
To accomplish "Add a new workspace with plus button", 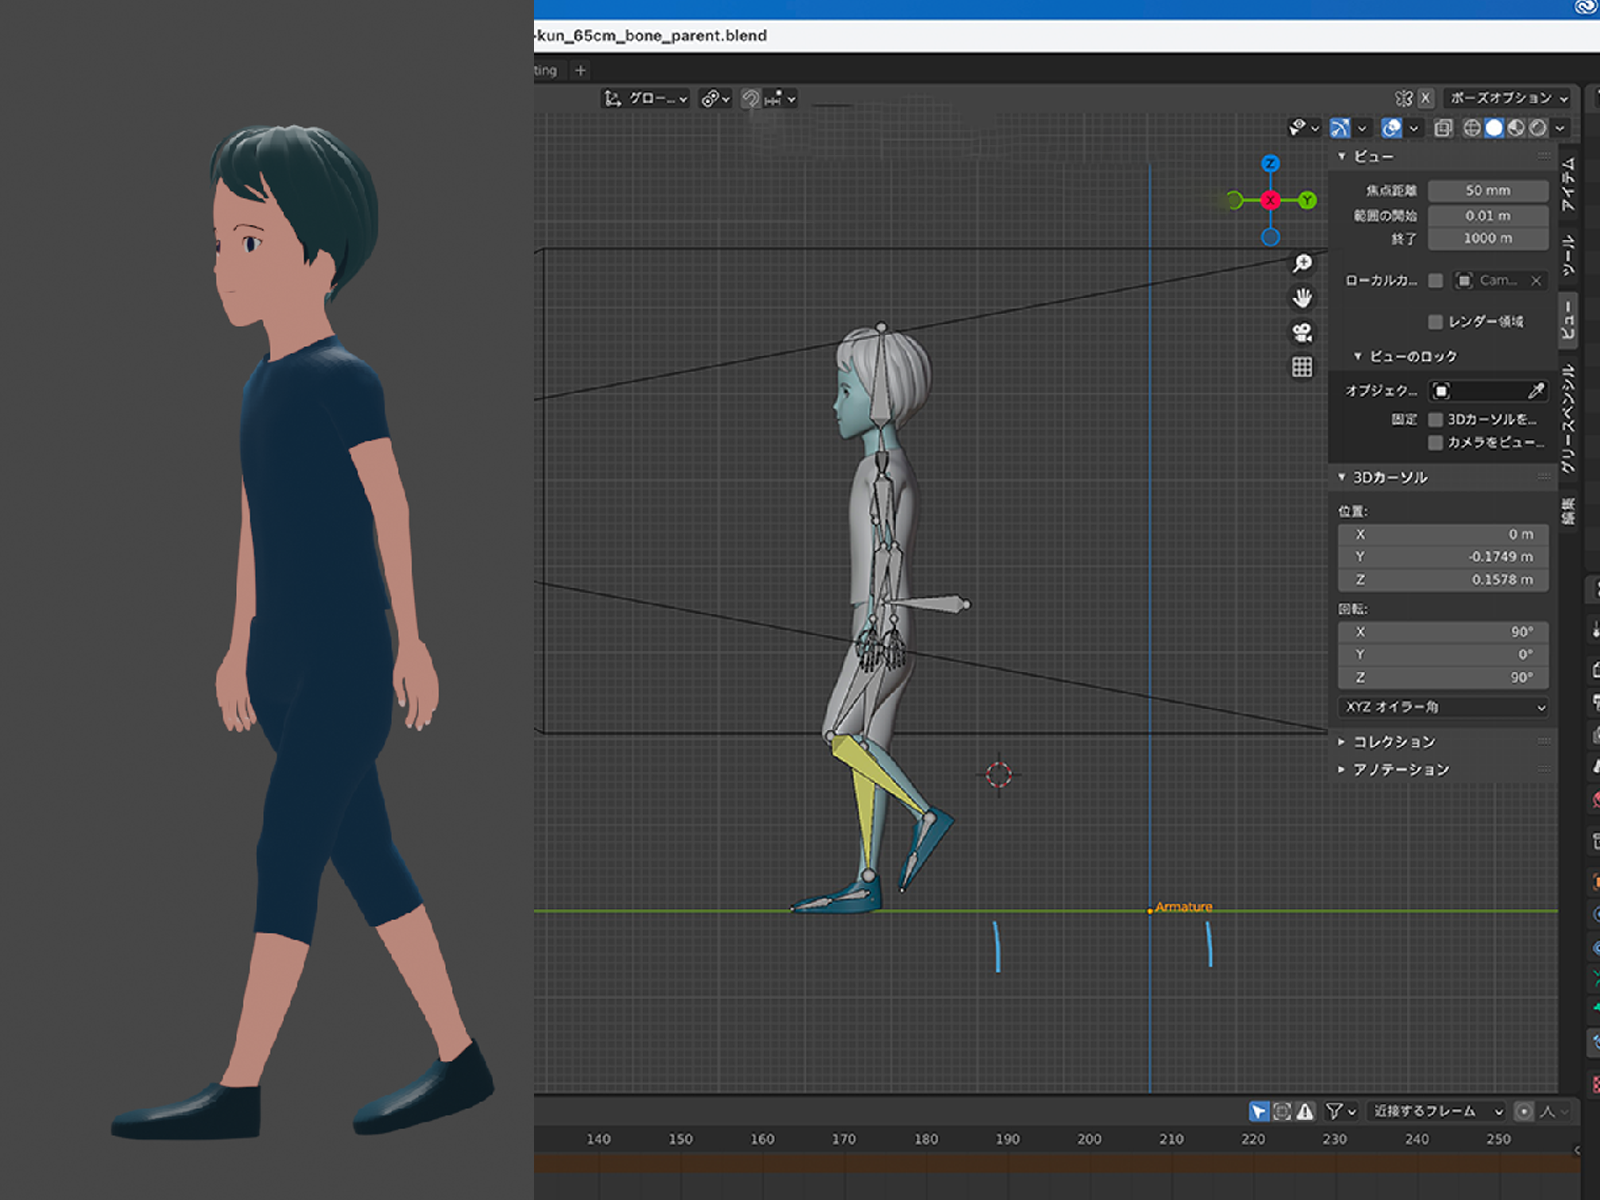I will tap(580, 71).
